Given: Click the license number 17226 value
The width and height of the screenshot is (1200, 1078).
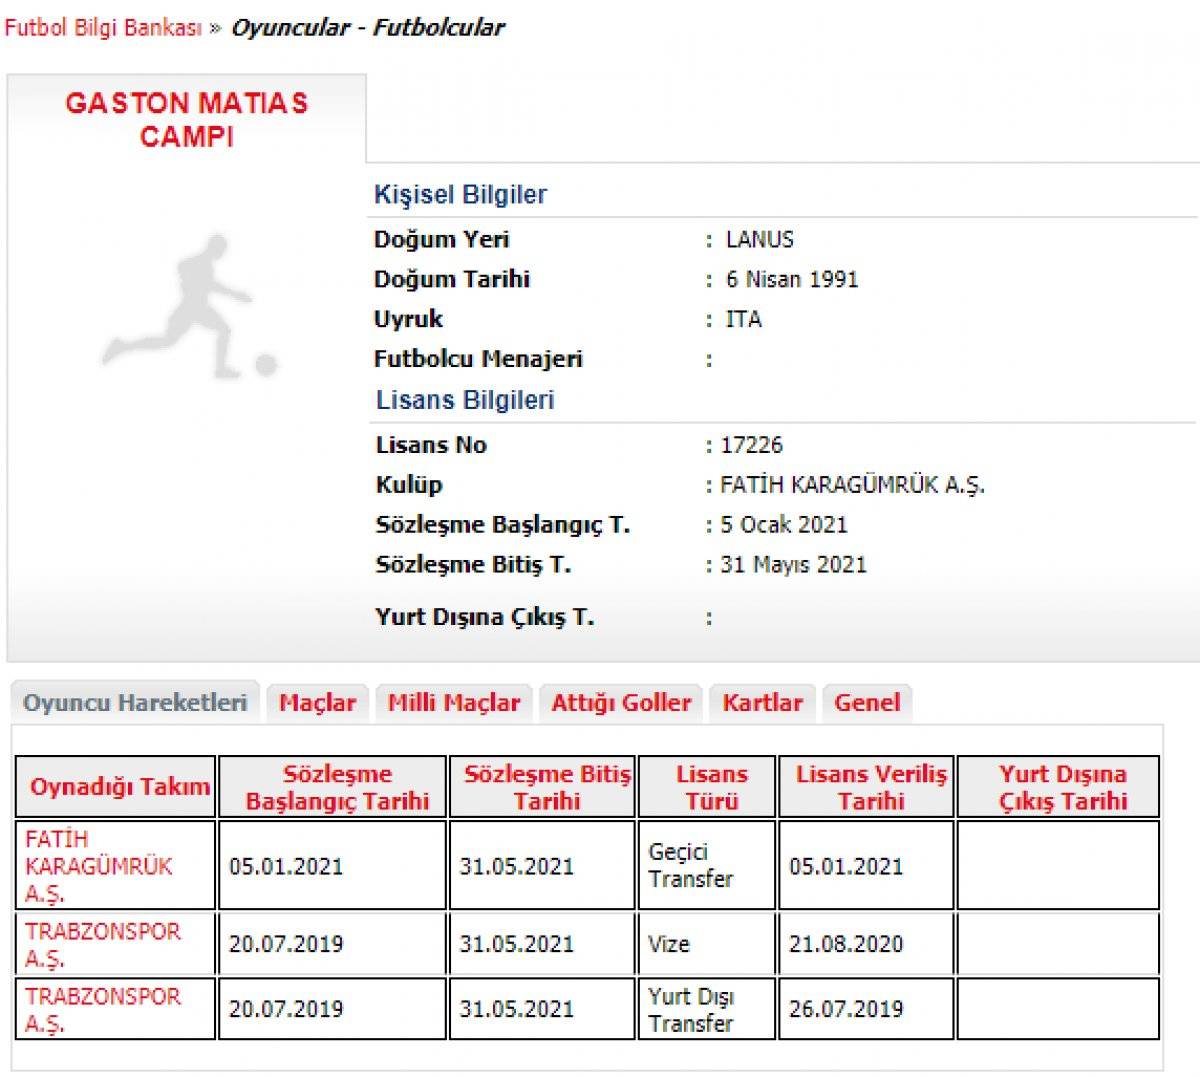Looking at the screenshot, I should click(x=751, y=445).
